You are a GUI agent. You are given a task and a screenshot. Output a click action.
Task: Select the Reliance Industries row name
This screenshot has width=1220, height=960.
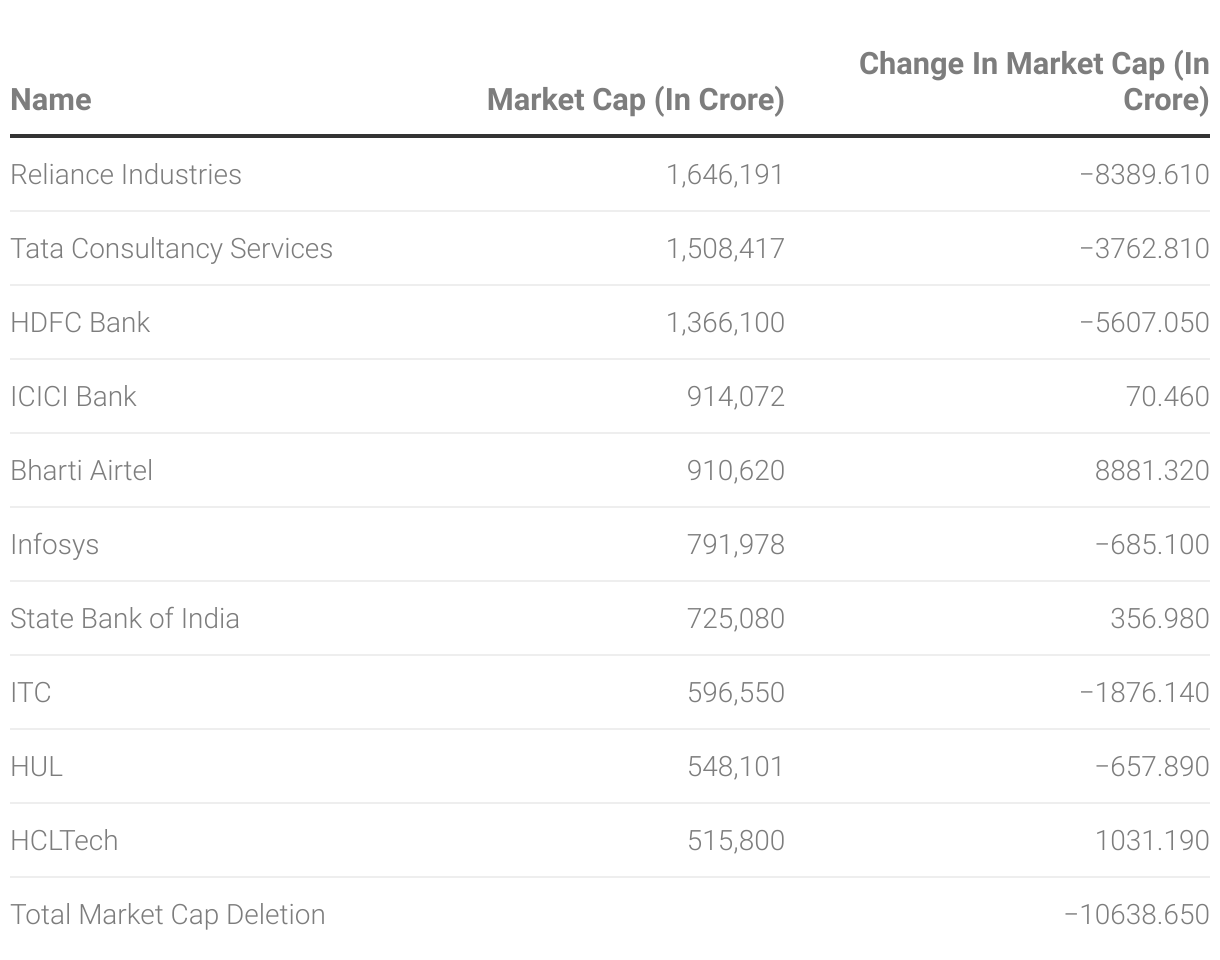tap(126, 174)
